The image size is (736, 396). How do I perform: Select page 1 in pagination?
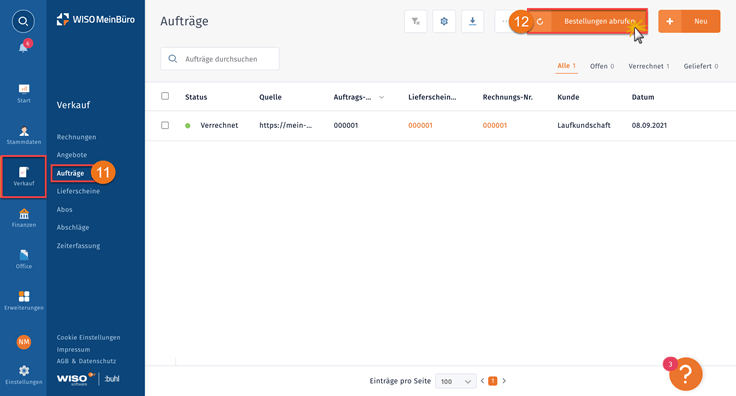coord(492,381)
